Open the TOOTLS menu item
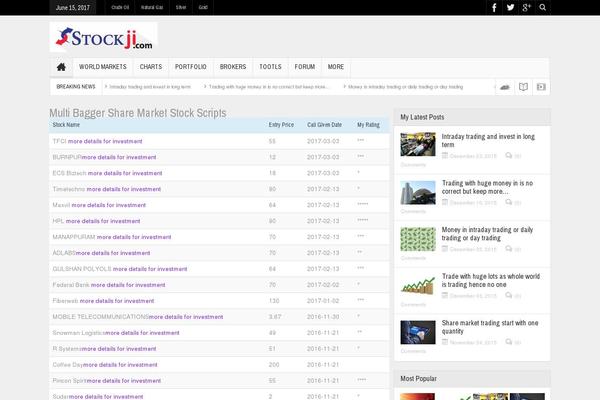Viewport: 600px width, 400px height. [270, 67]
